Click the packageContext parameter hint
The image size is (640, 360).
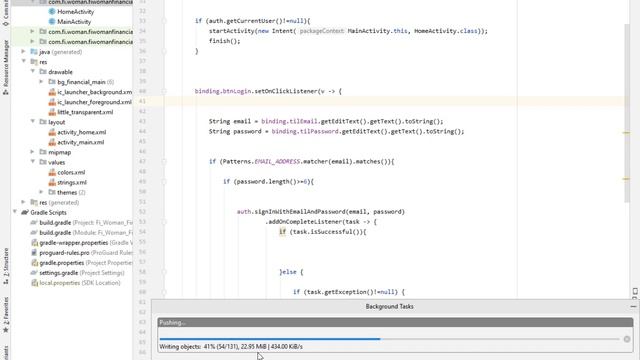pos(322,31)
